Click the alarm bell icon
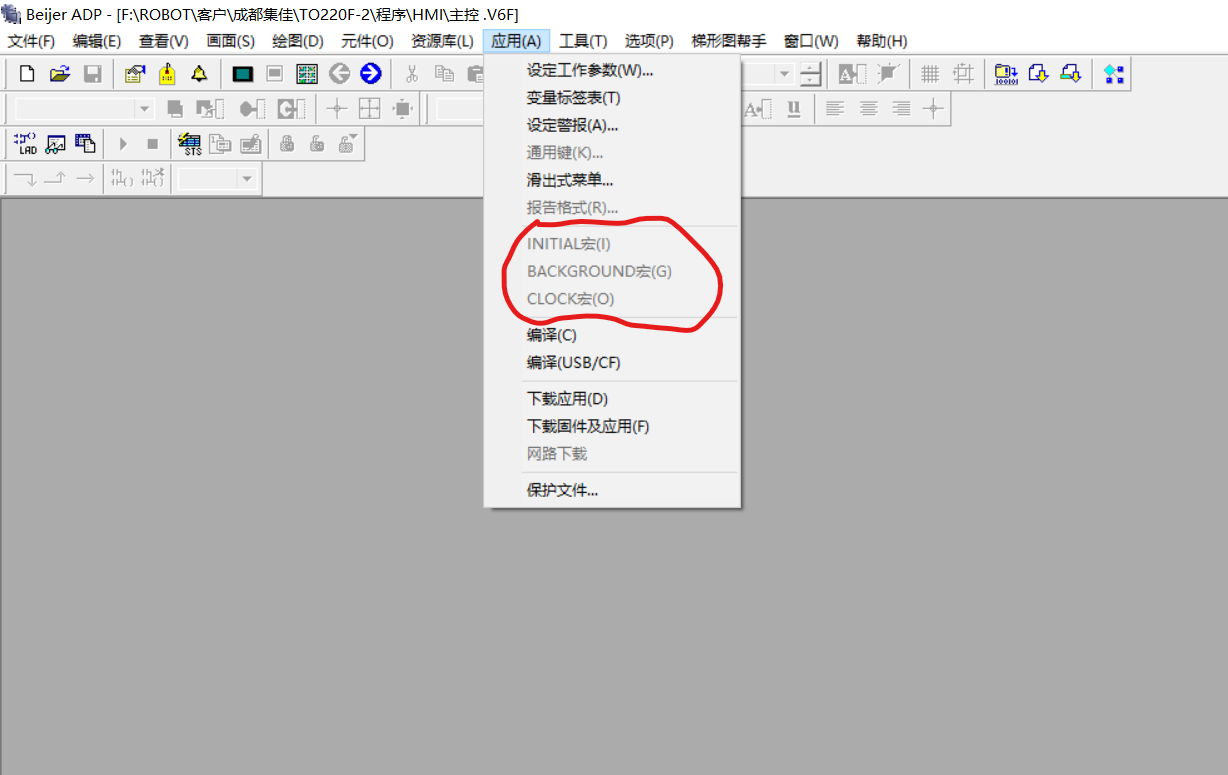1228x775 pixels. pos(199,74)
